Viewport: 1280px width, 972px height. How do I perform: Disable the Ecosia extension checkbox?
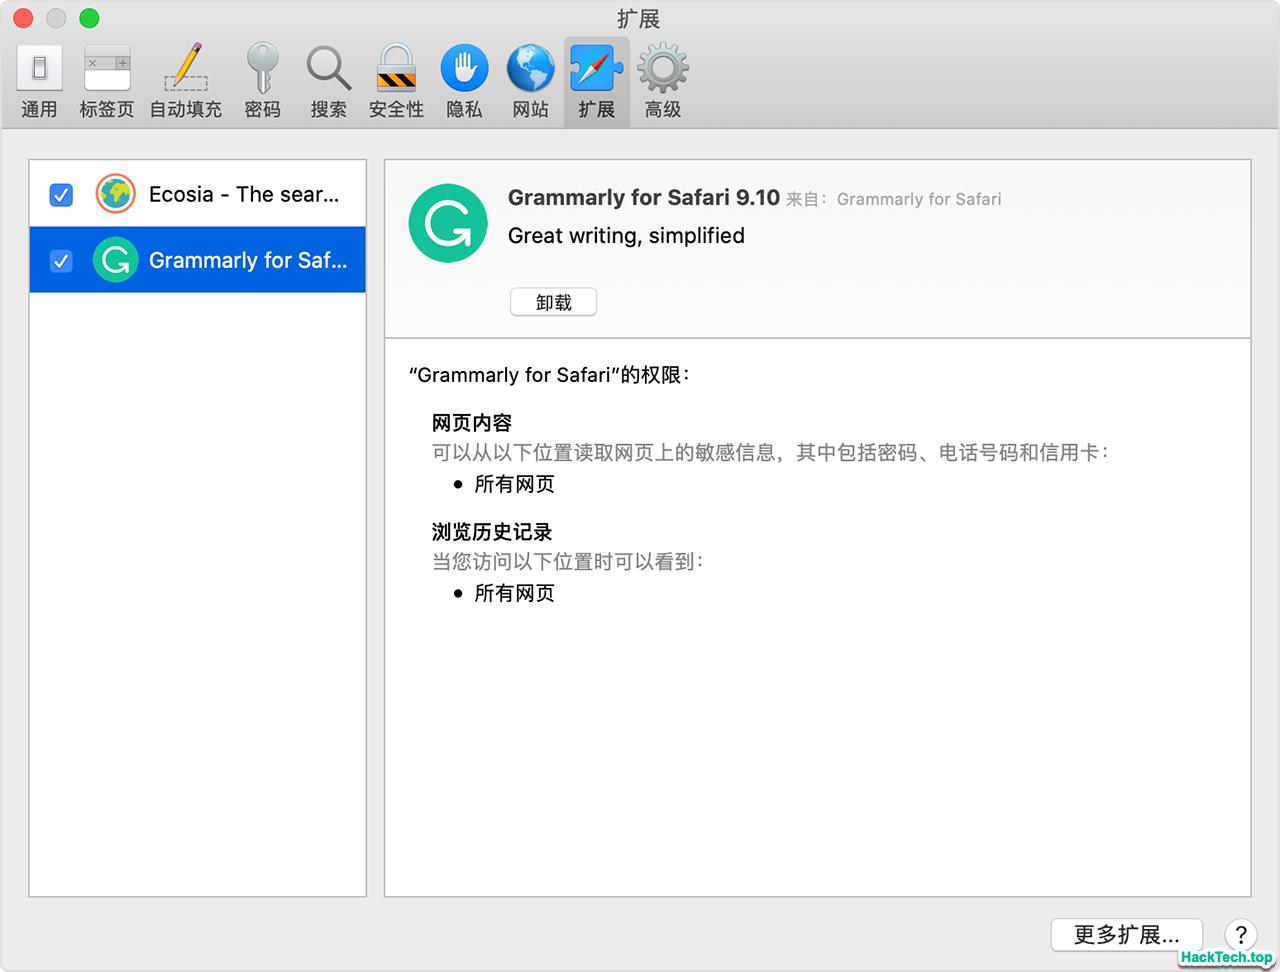click(x=61, y=194)
